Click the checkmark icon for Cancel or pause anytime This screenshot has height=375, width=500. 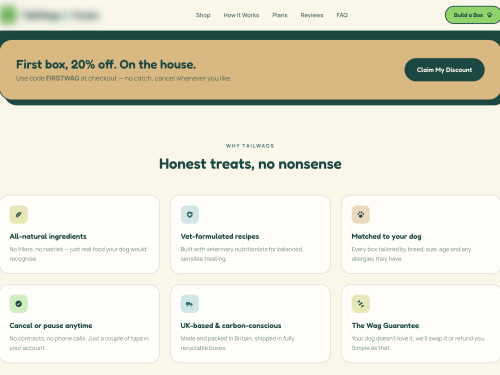19,304
